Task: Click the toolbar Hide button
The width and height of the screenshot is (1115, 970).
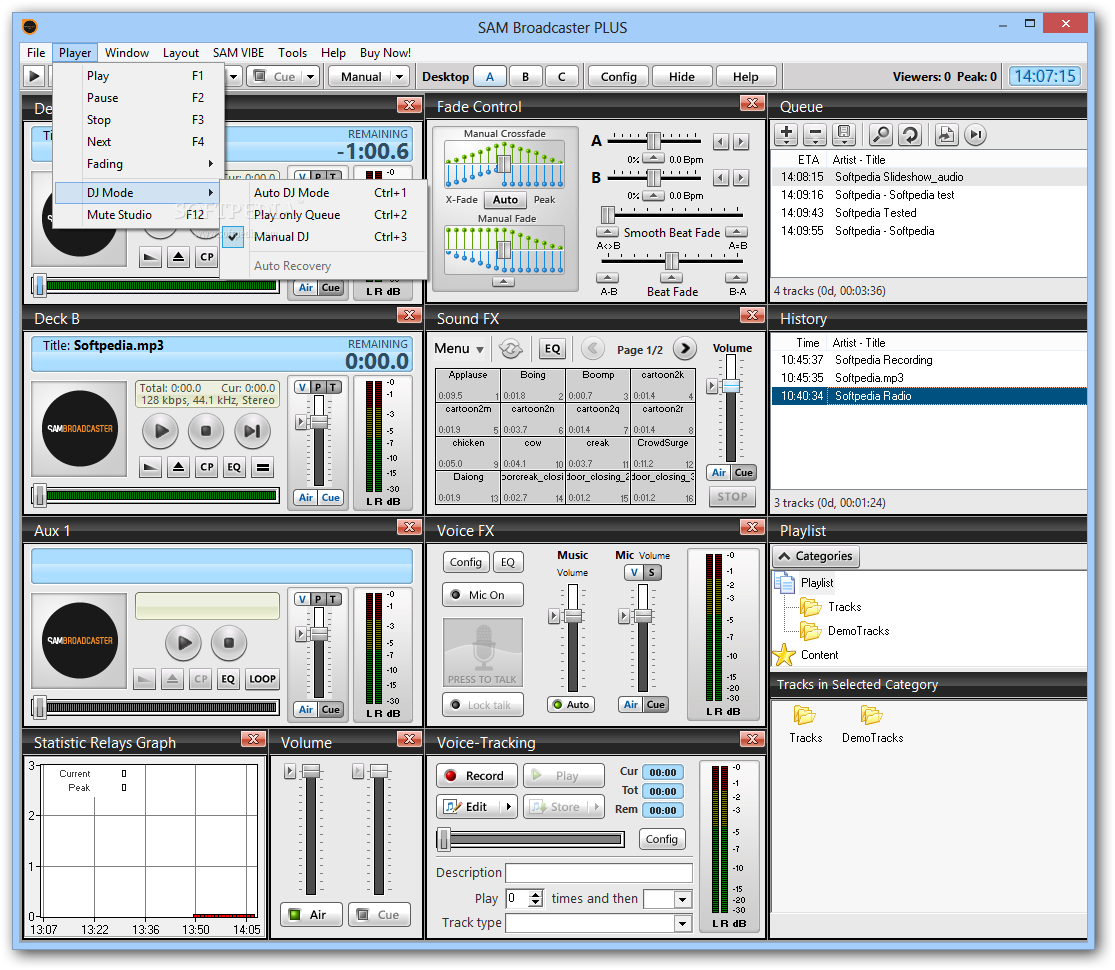Action: coord(682,77)
